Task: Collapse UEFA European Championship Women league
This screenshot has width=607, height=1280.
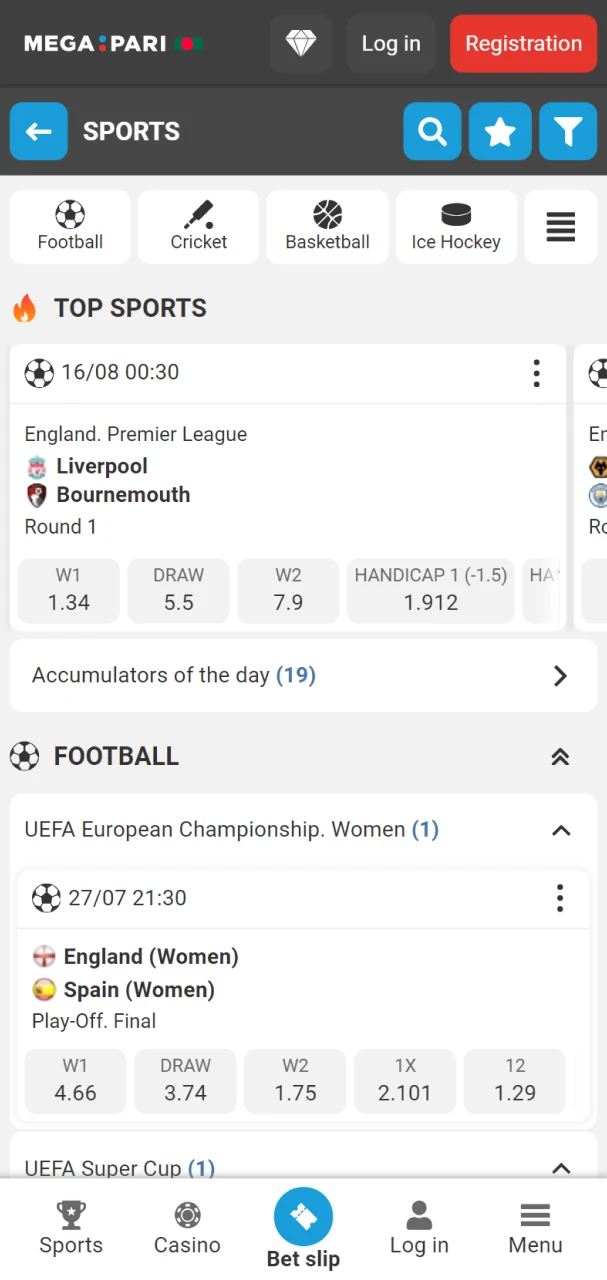Action: click(x=561, y=830)
